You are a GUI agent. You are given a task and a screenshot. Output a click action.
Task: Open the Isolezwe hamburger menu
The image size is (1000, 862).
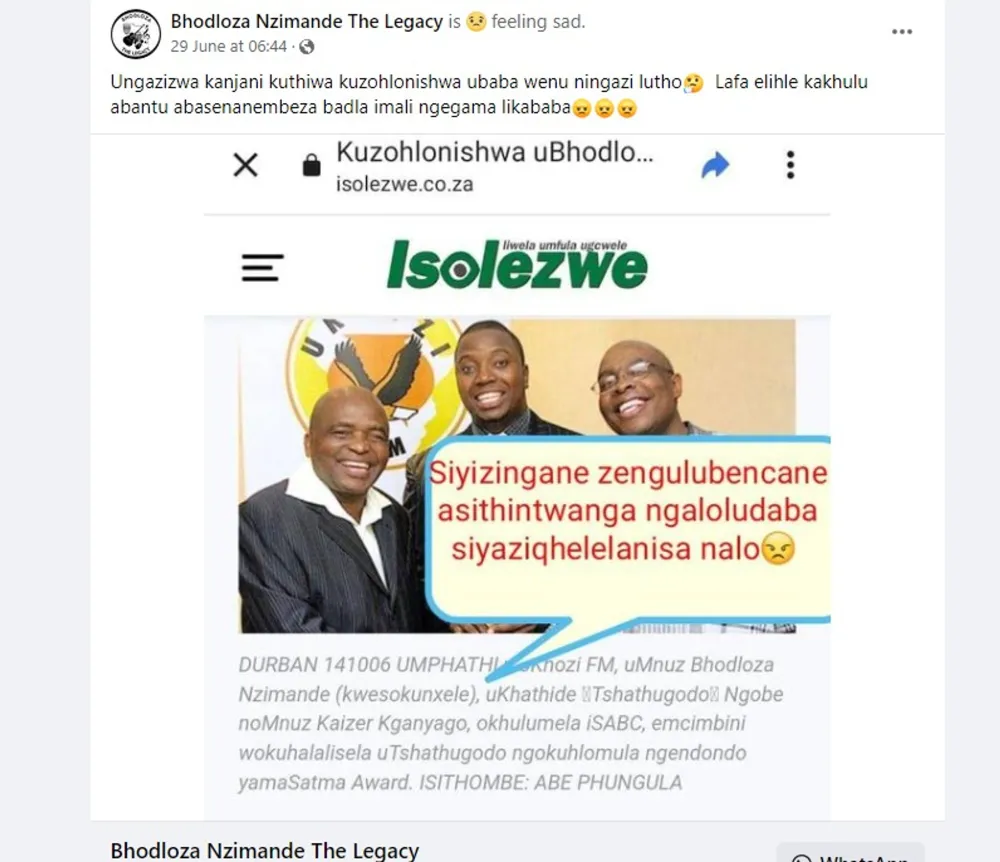[262, 268]
